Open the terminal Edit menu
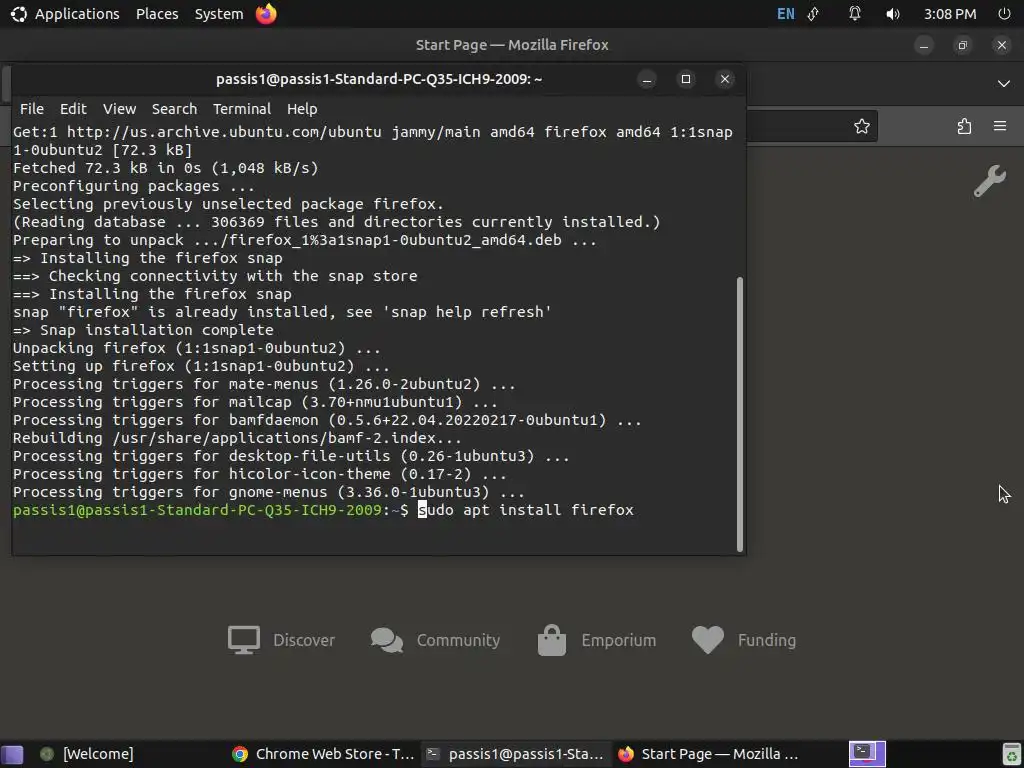Image resolution: width=1024 pixels, height=768 pixels. pos(73,109)
